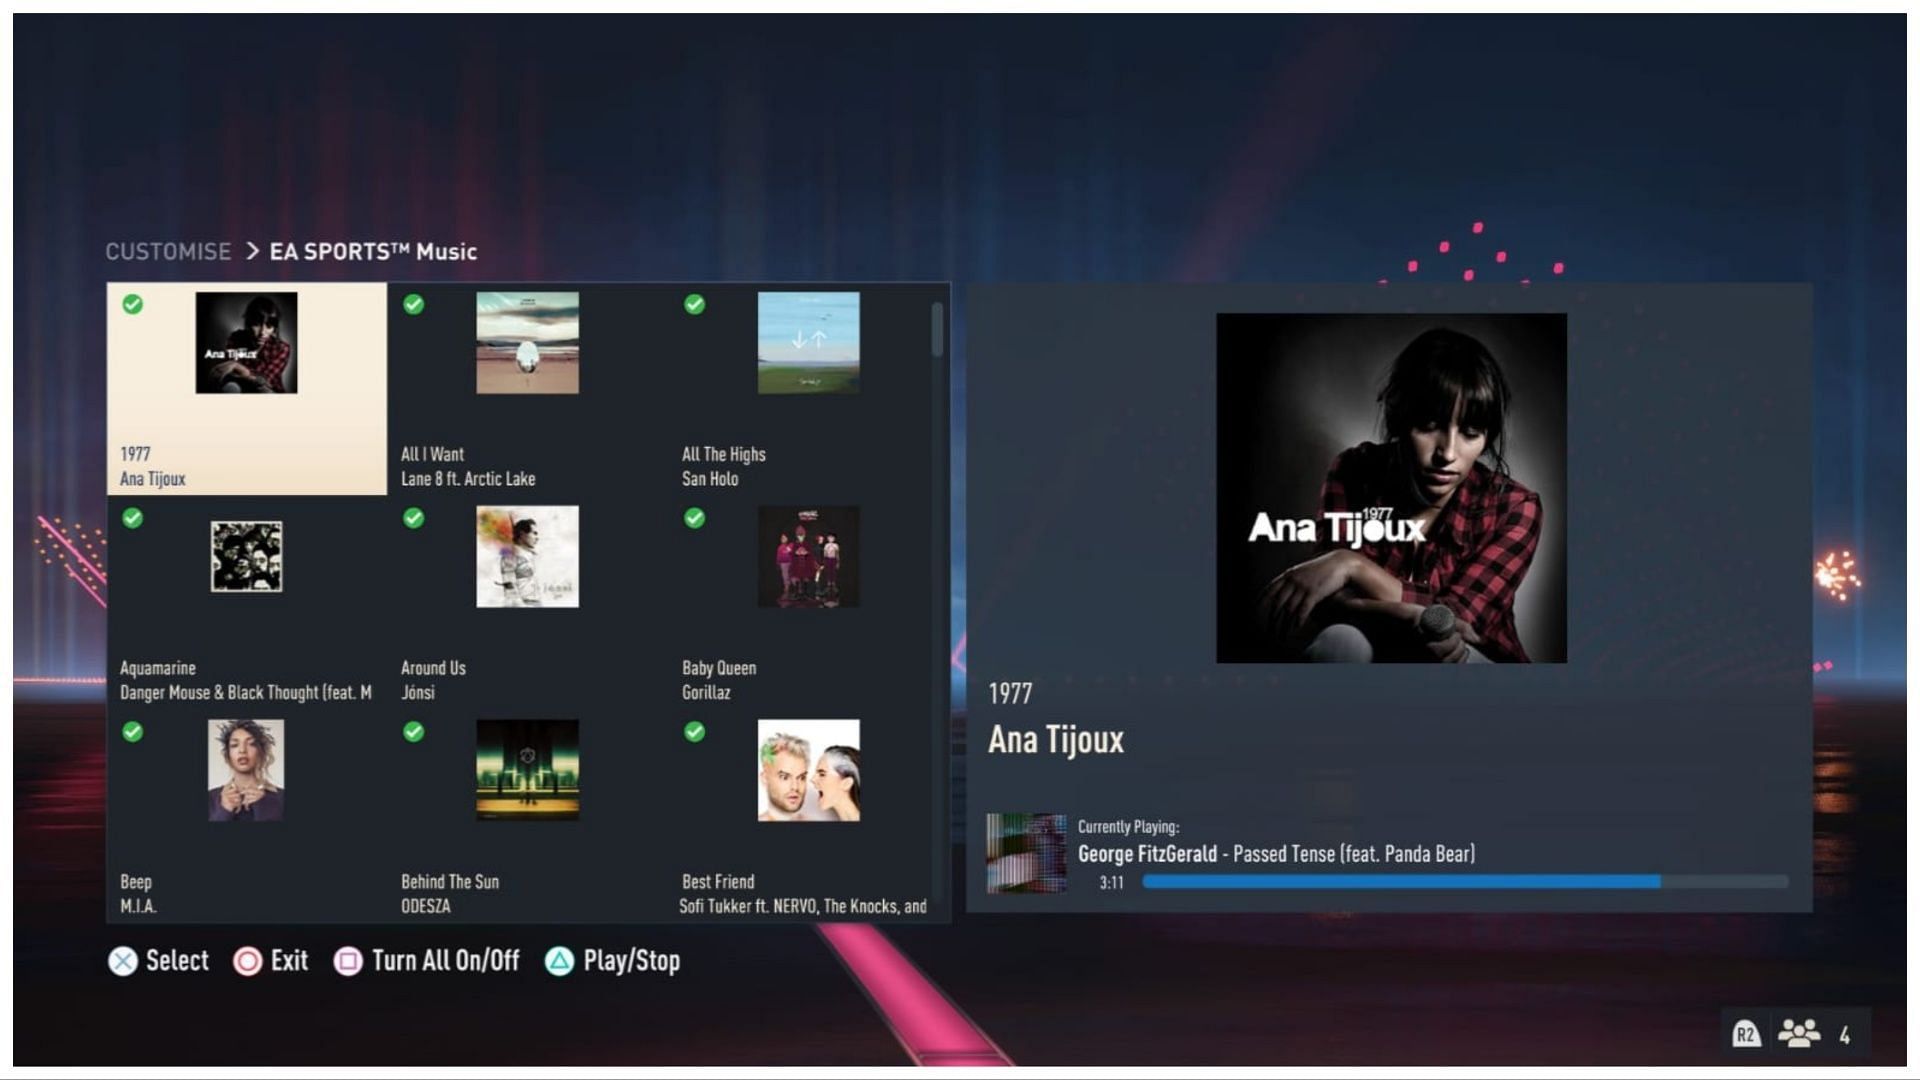Viewport: 1920px width, 1080px height.
Task: Click the 'Best Friend' track title
Action: [718, 882]
